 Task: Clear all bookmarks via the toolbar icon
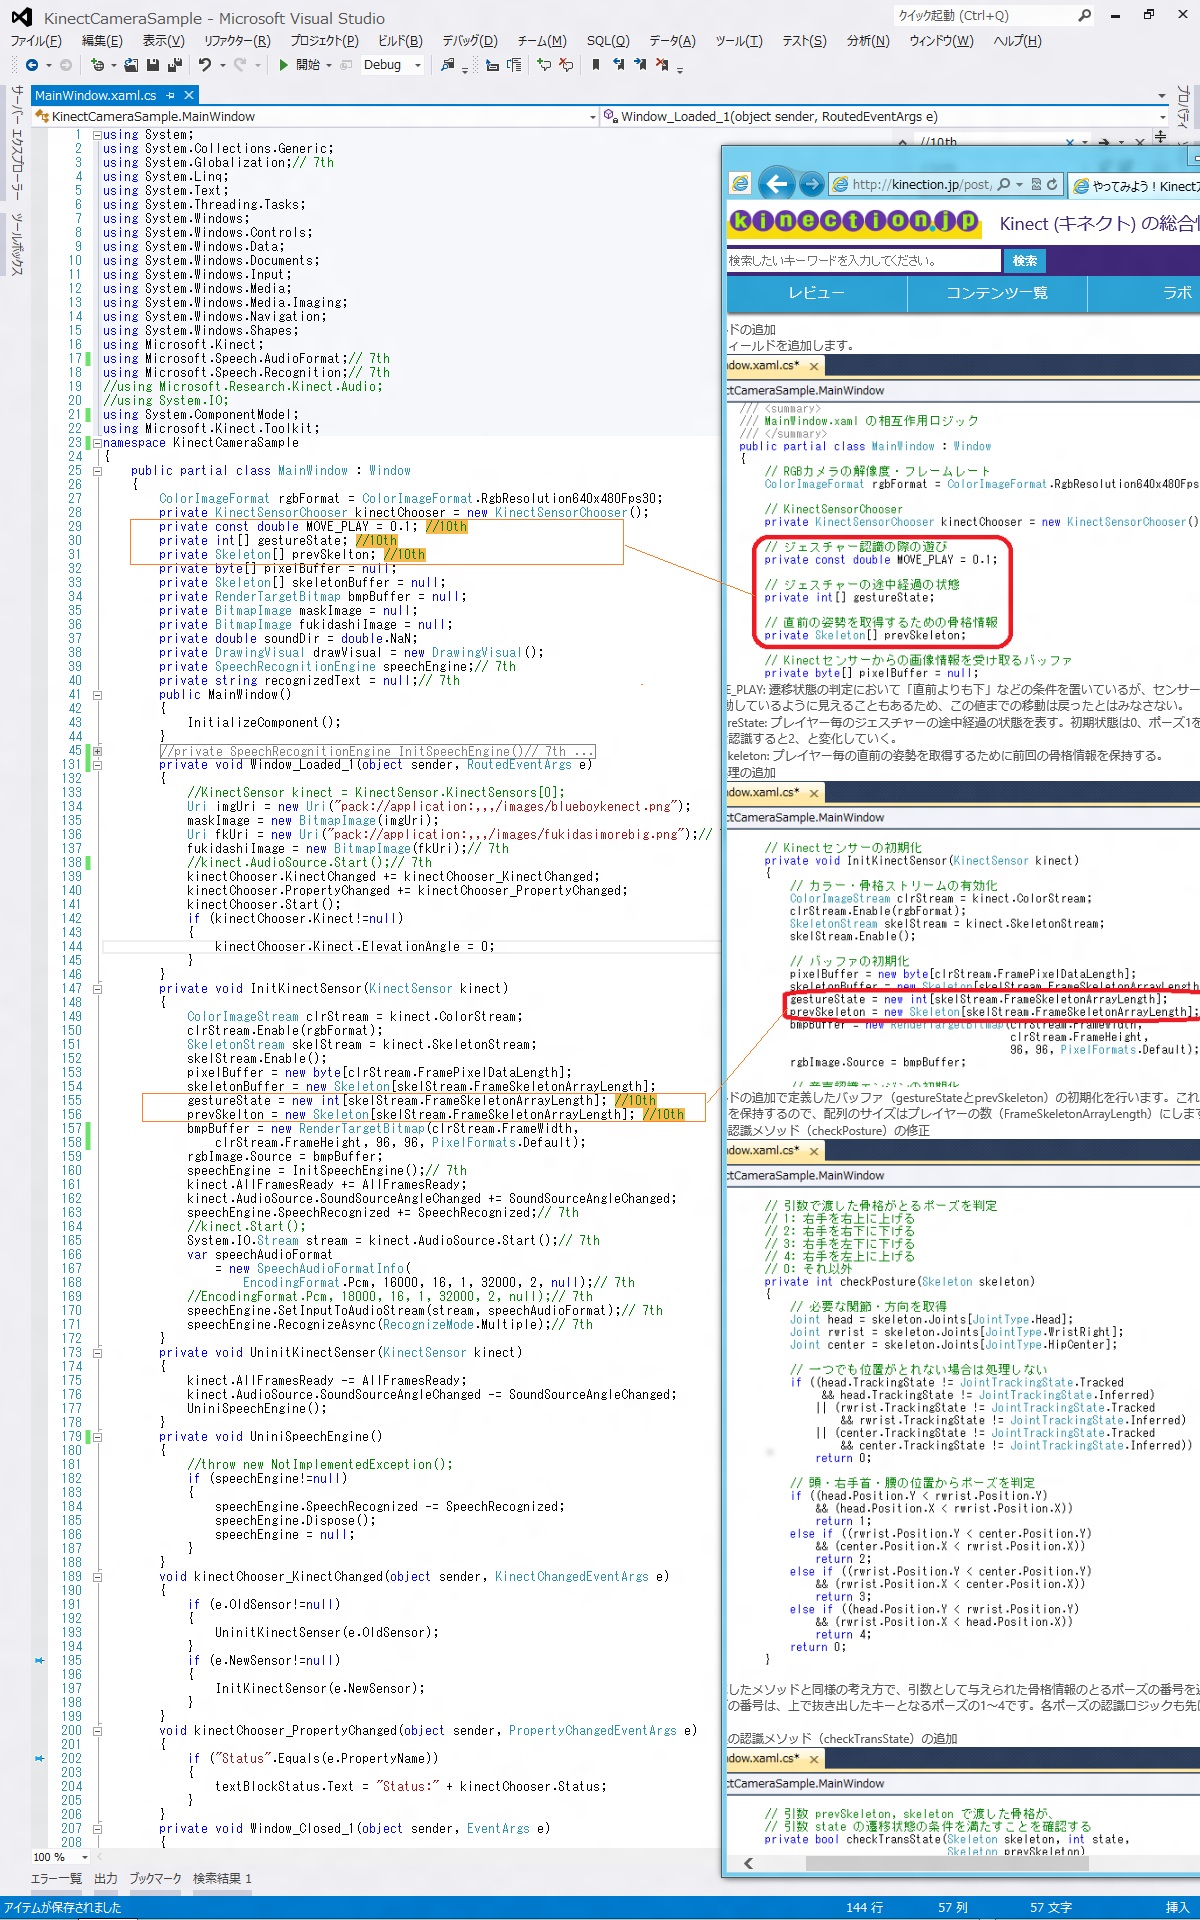click(x=662, y=65)
